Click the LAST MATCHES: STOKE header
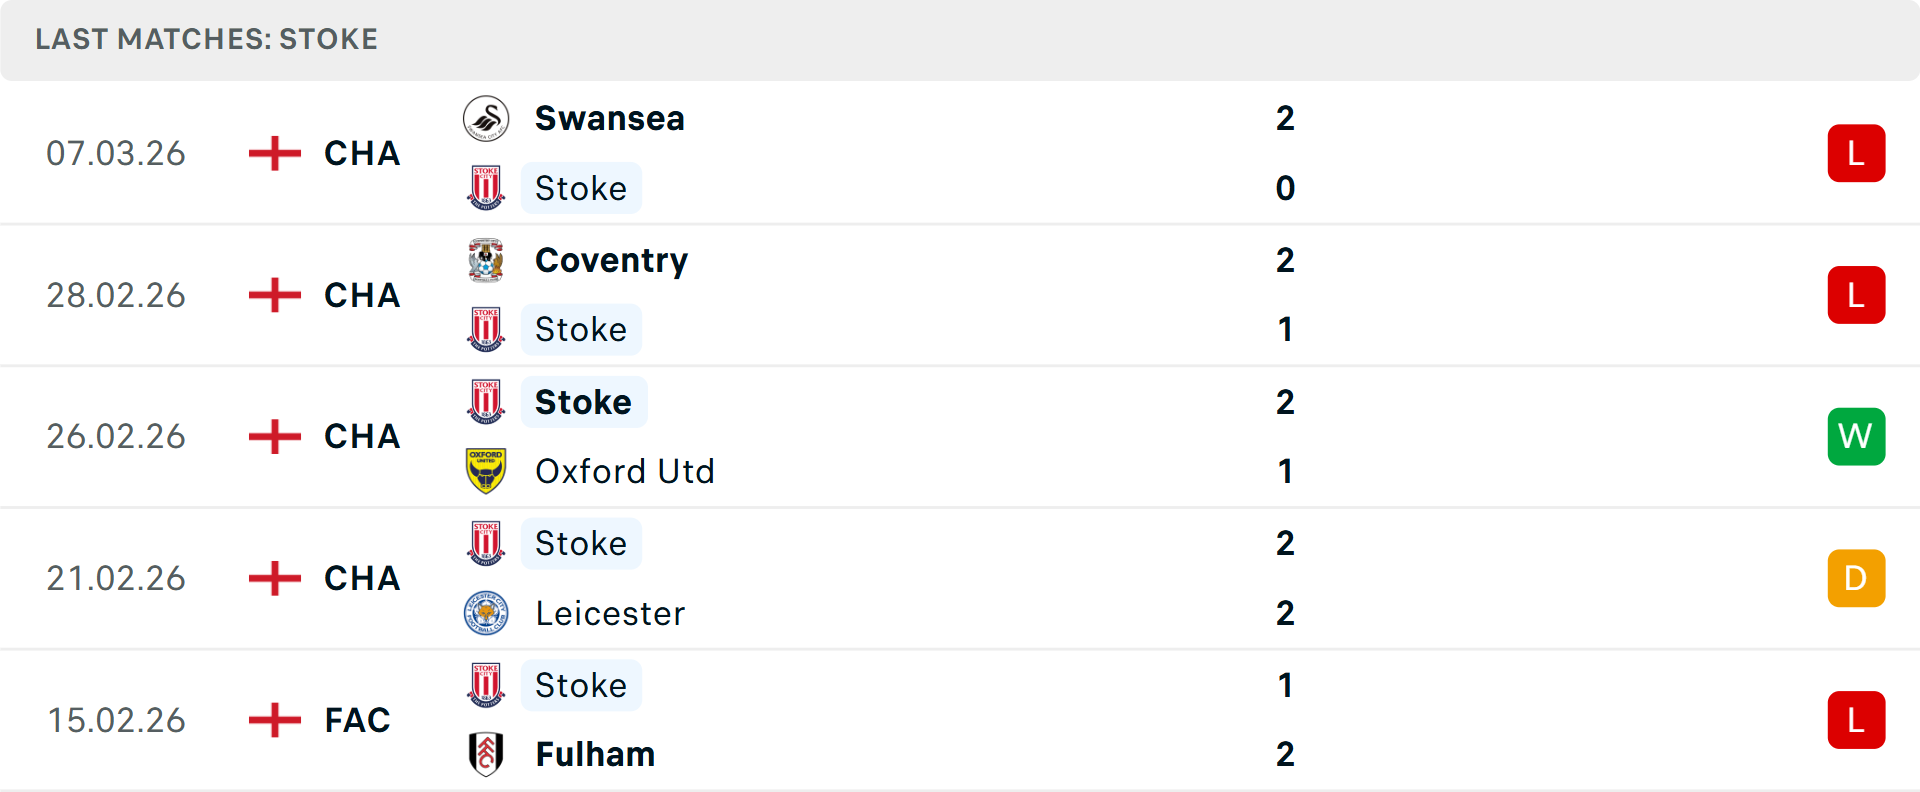The width and height of the screenshot is (1920, 792). pyautogui.click(x=206, y=39)
